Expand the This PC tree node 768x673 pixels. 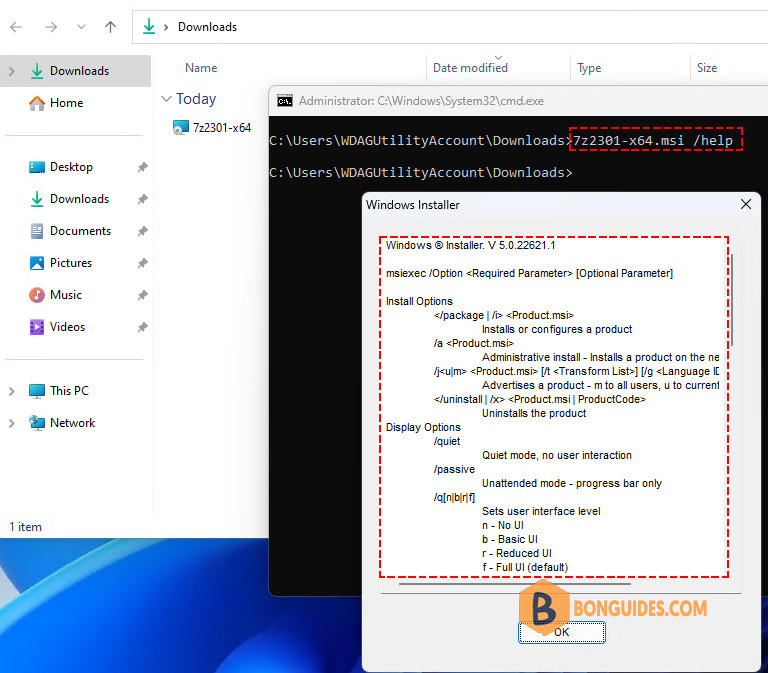click(12, 391)
